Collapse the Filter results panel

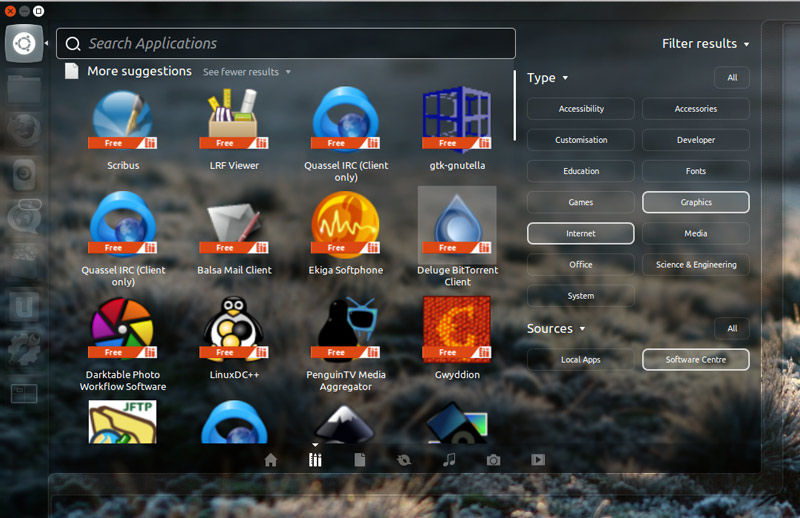click(x=705, y=44)
